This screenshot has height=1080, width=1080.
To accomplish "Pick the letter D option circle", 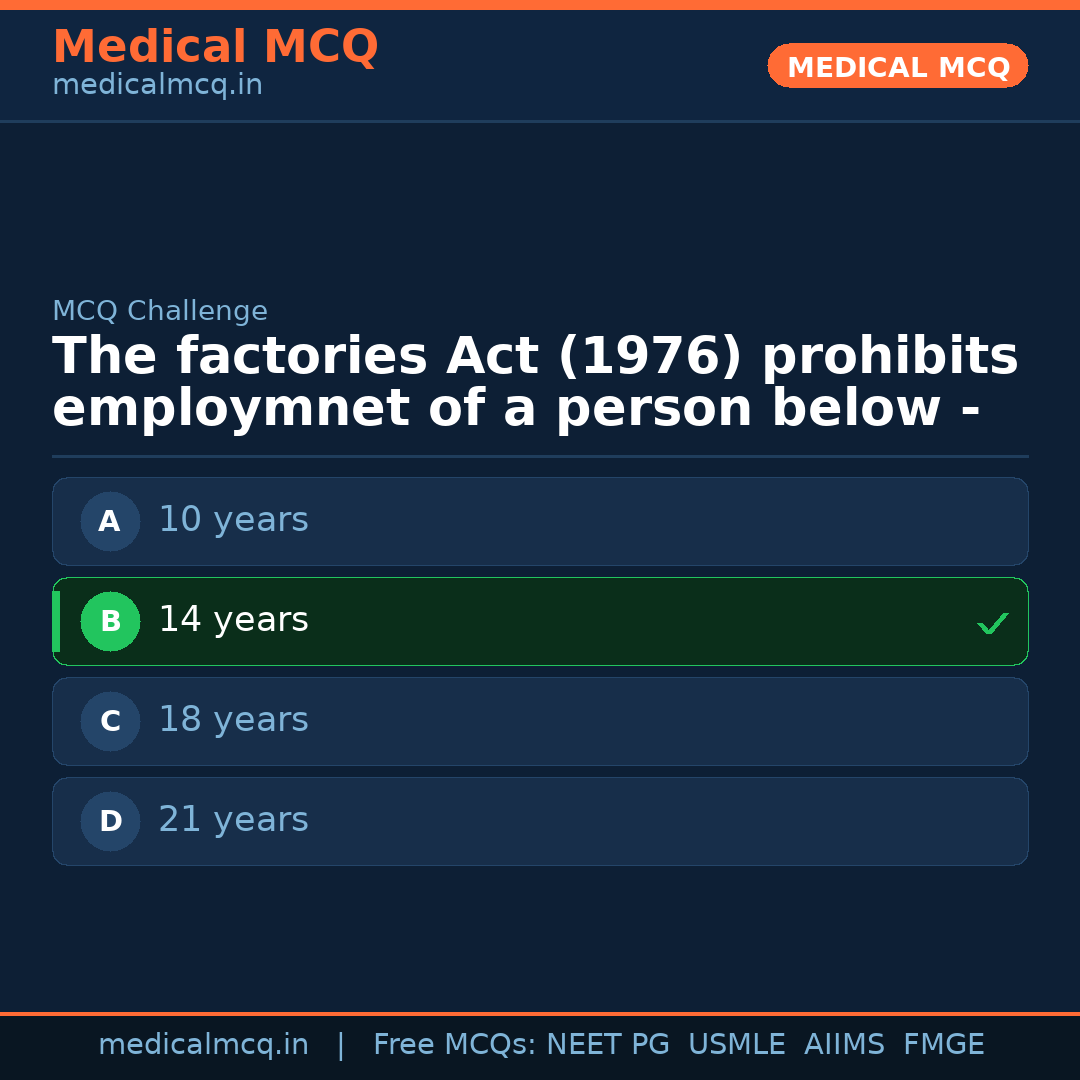I will point(110,821).
